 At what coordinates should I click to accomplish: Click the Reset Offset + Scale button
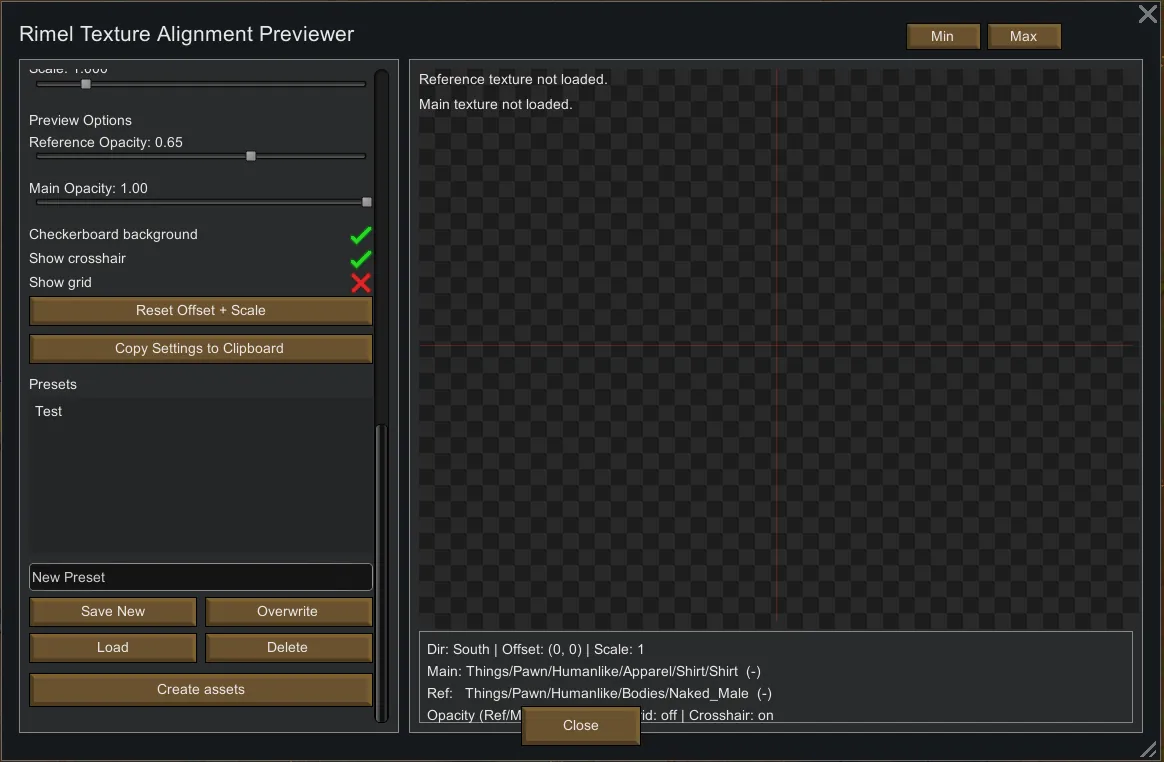201,311
